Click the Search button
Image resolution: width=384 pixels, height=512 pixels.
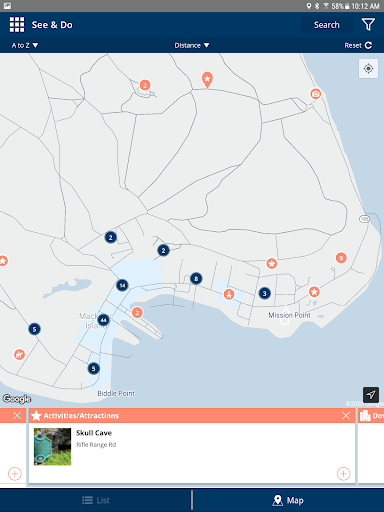click(327, 25)
